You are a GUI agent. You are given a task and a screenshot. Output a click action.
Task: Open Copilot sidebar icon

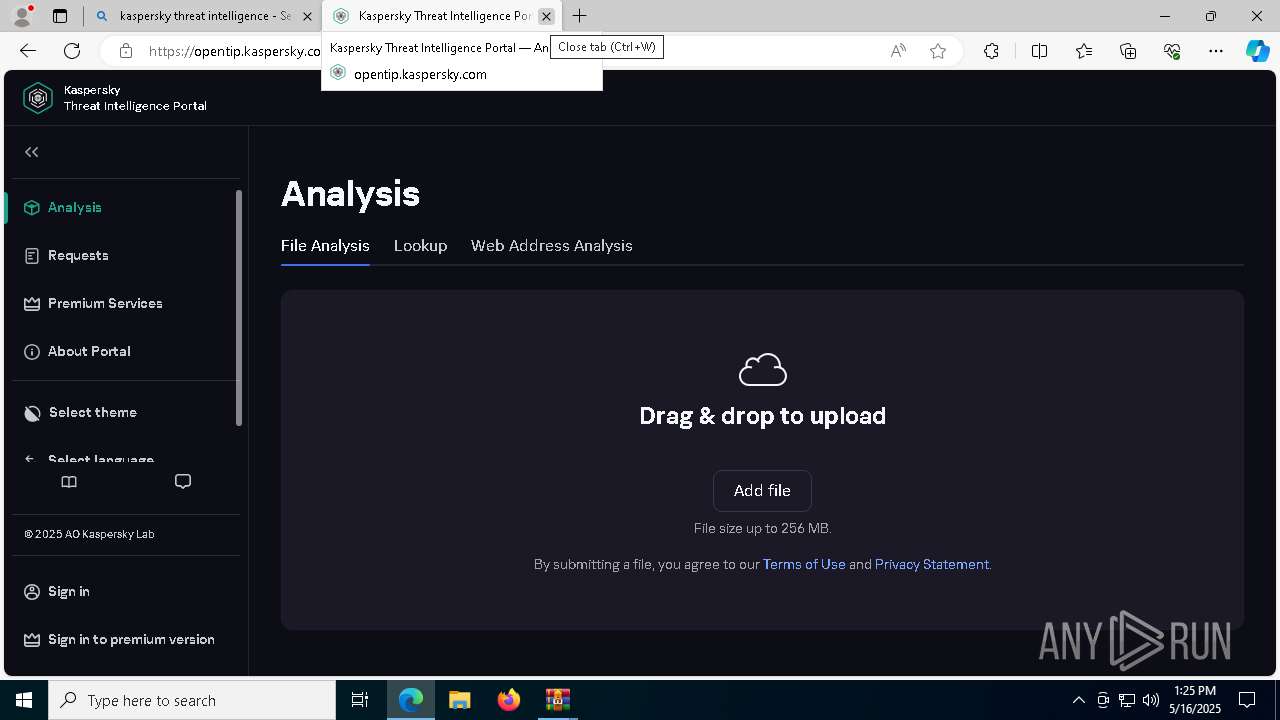[x=1257, y=51]
